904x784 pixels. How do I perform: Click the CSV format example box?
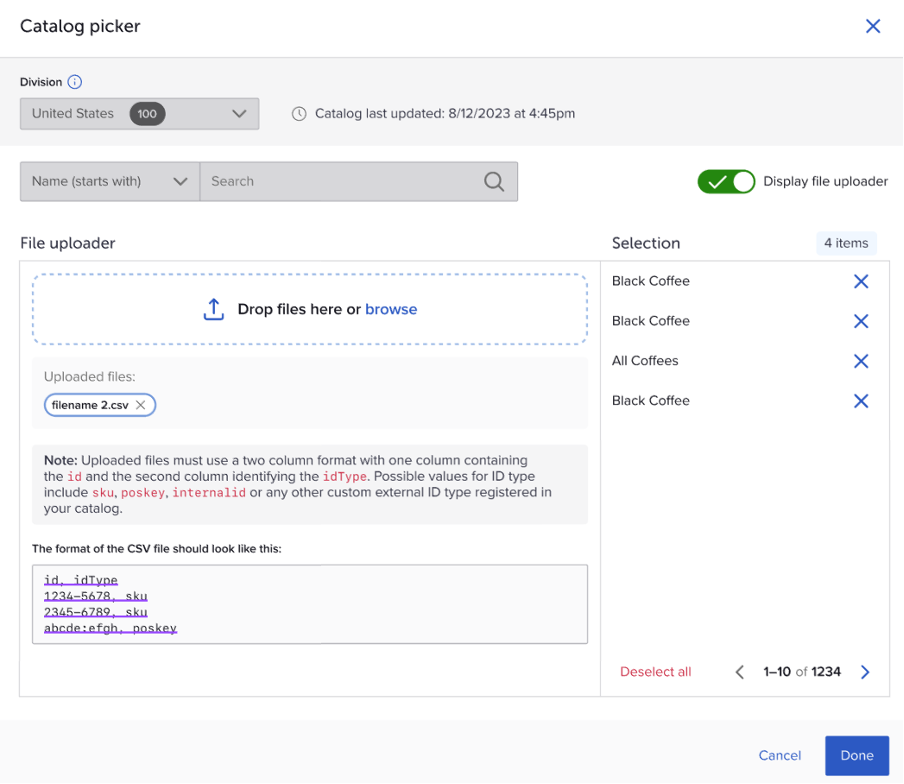pos(310,604)
